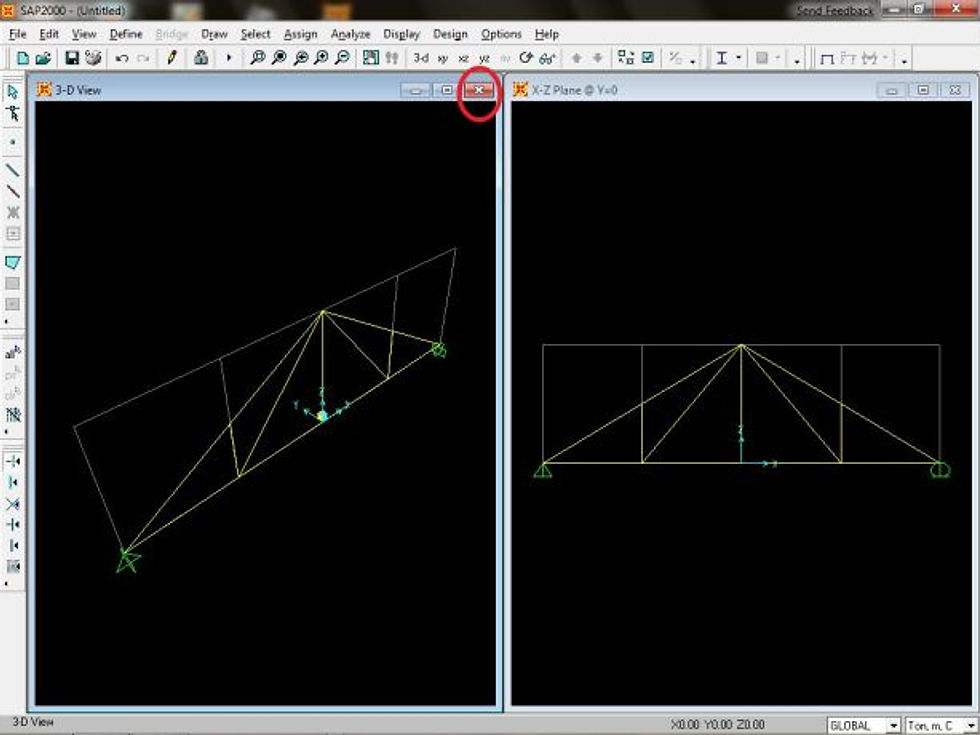Open the View menu
The width and height of the screenshot is (980, 735).
(x=84, y=34)
